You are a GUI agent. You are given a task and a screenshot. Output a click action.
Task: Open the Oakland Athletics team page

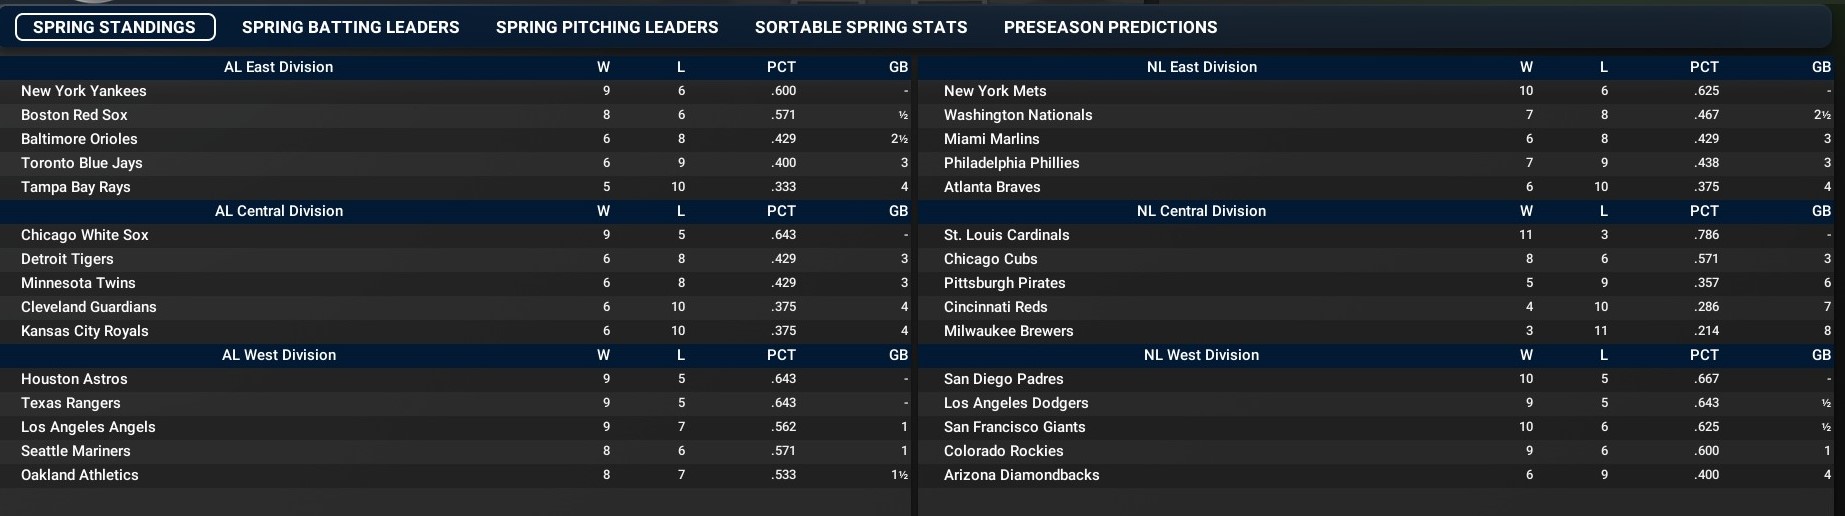tap(80, 475)
